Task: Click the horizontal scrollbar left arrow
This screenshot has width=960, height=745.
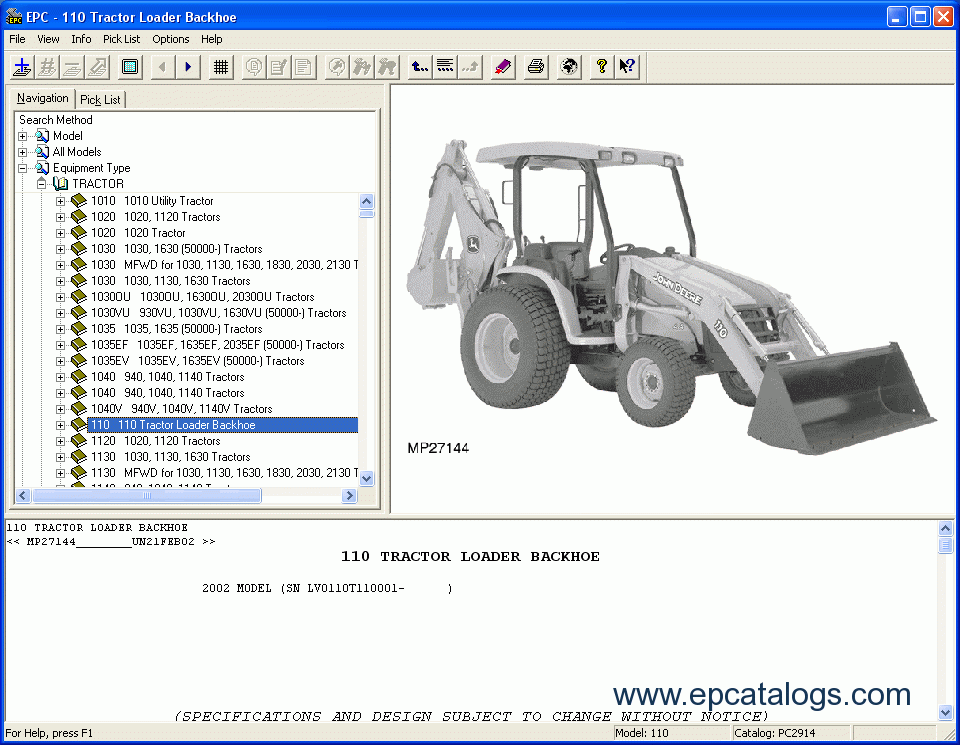Action: coord(23,495)
